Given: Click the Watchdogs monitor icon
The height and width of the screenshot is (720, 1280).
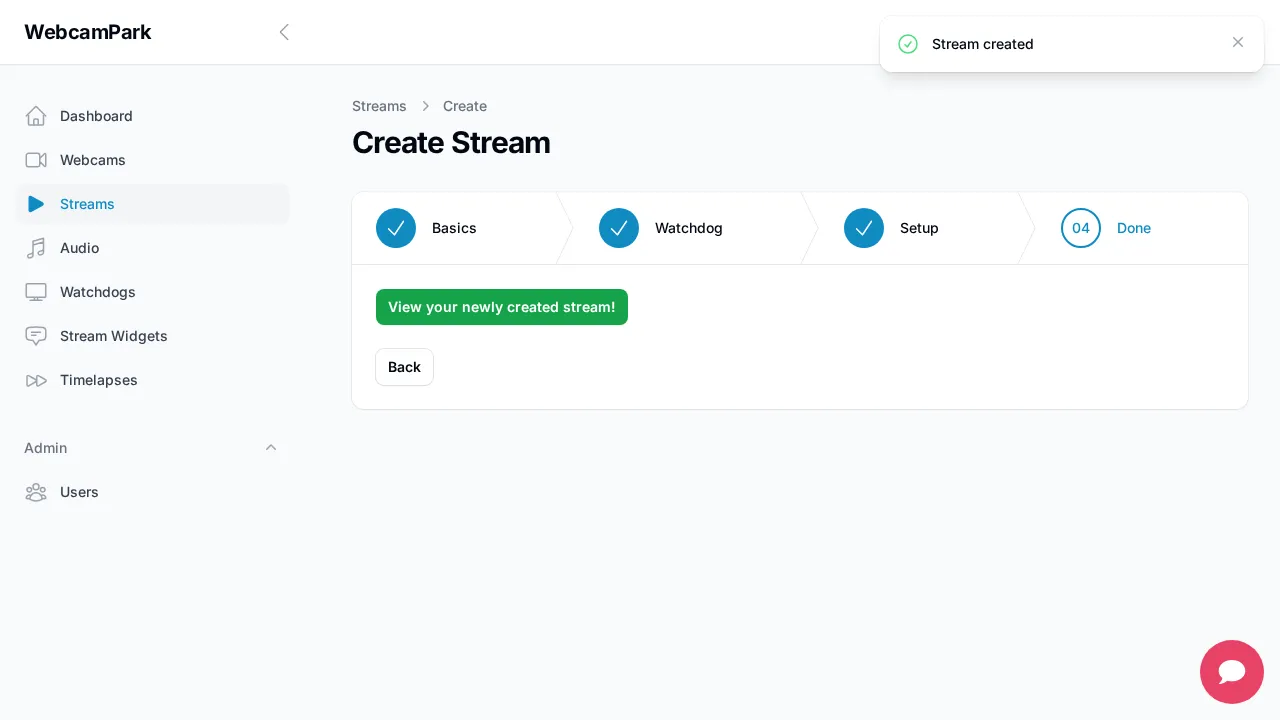Looking at the screenshot, I should tap(36, 292).
